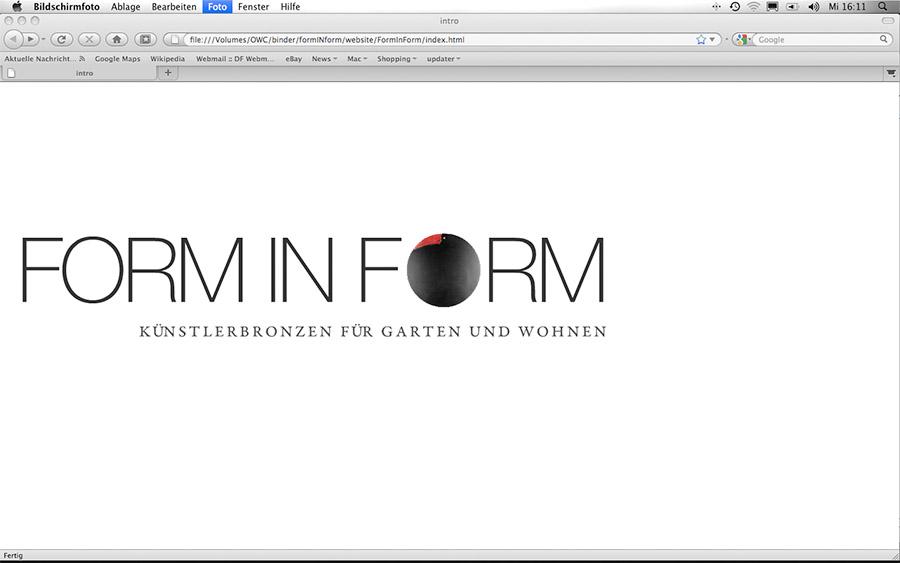900x563 pixels.
Task: Reload the current page
Action: [61, 39]
